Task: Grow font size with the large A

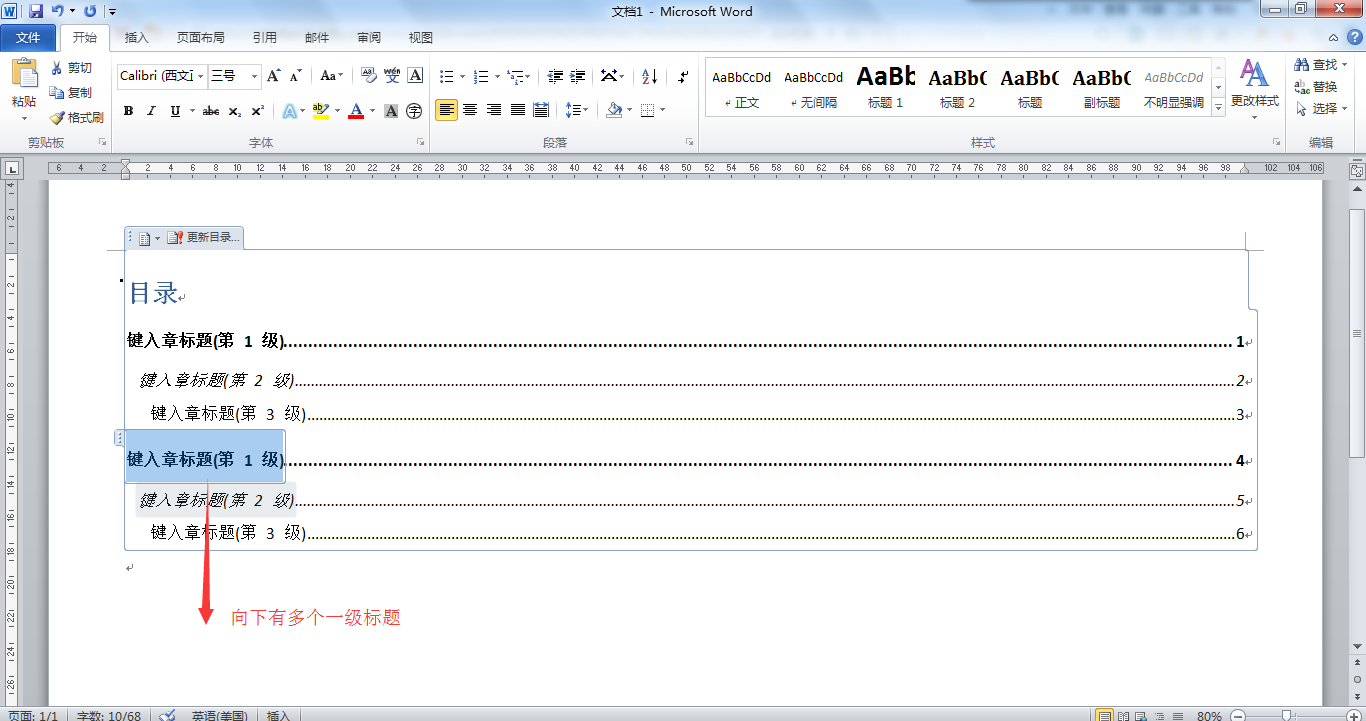Action: (274, 76)
